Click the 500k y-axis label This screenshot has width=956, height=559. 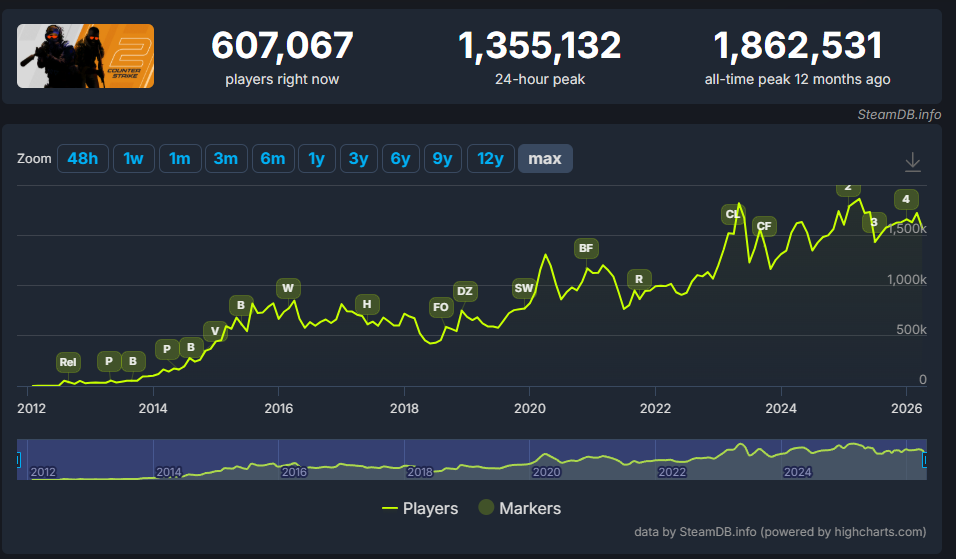(x=911, y=330)
